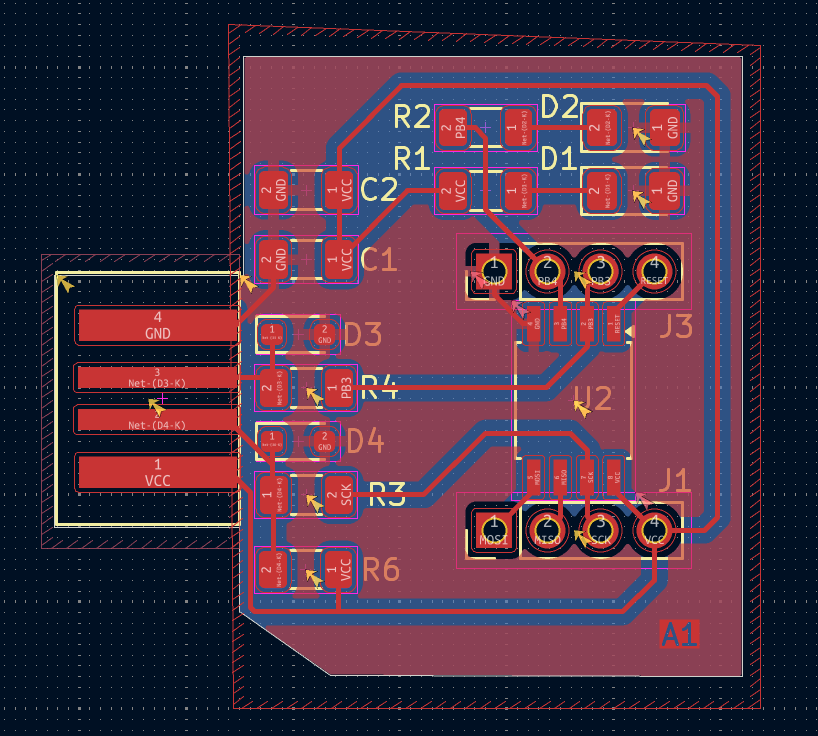
Task: Click the VCC pad 1 on USB connector
Action: pyautogui.click(x=157, y=472)
